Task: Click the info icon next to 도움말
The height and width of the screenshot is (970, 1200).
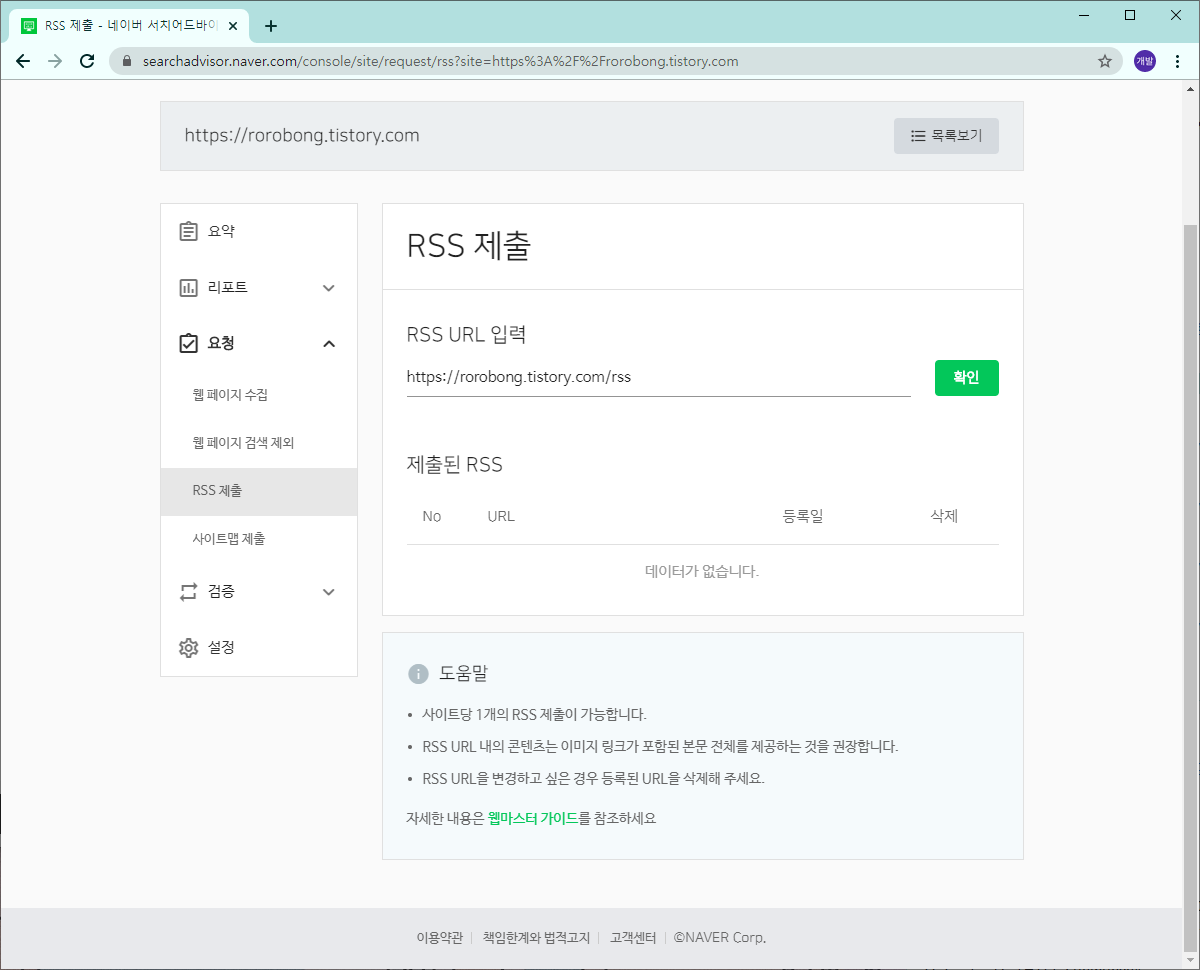Action: 418,674
